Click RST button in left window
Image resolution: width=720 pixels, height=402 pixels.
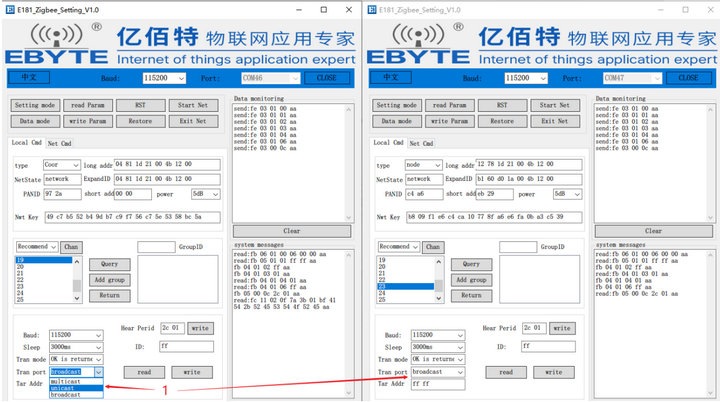click(141, 105)
